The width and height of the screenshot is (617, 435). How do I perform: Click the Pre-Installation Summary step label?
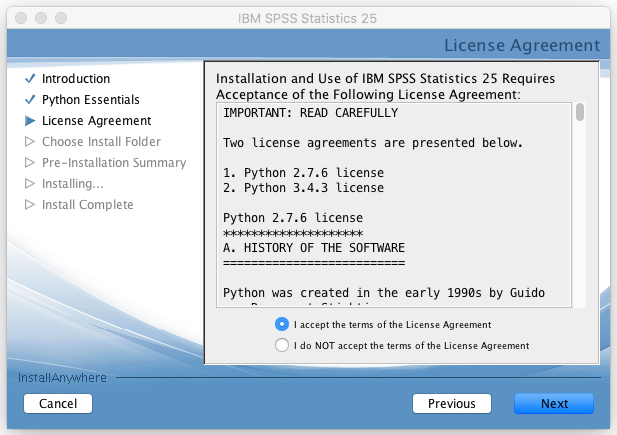[x=114, y=163]
